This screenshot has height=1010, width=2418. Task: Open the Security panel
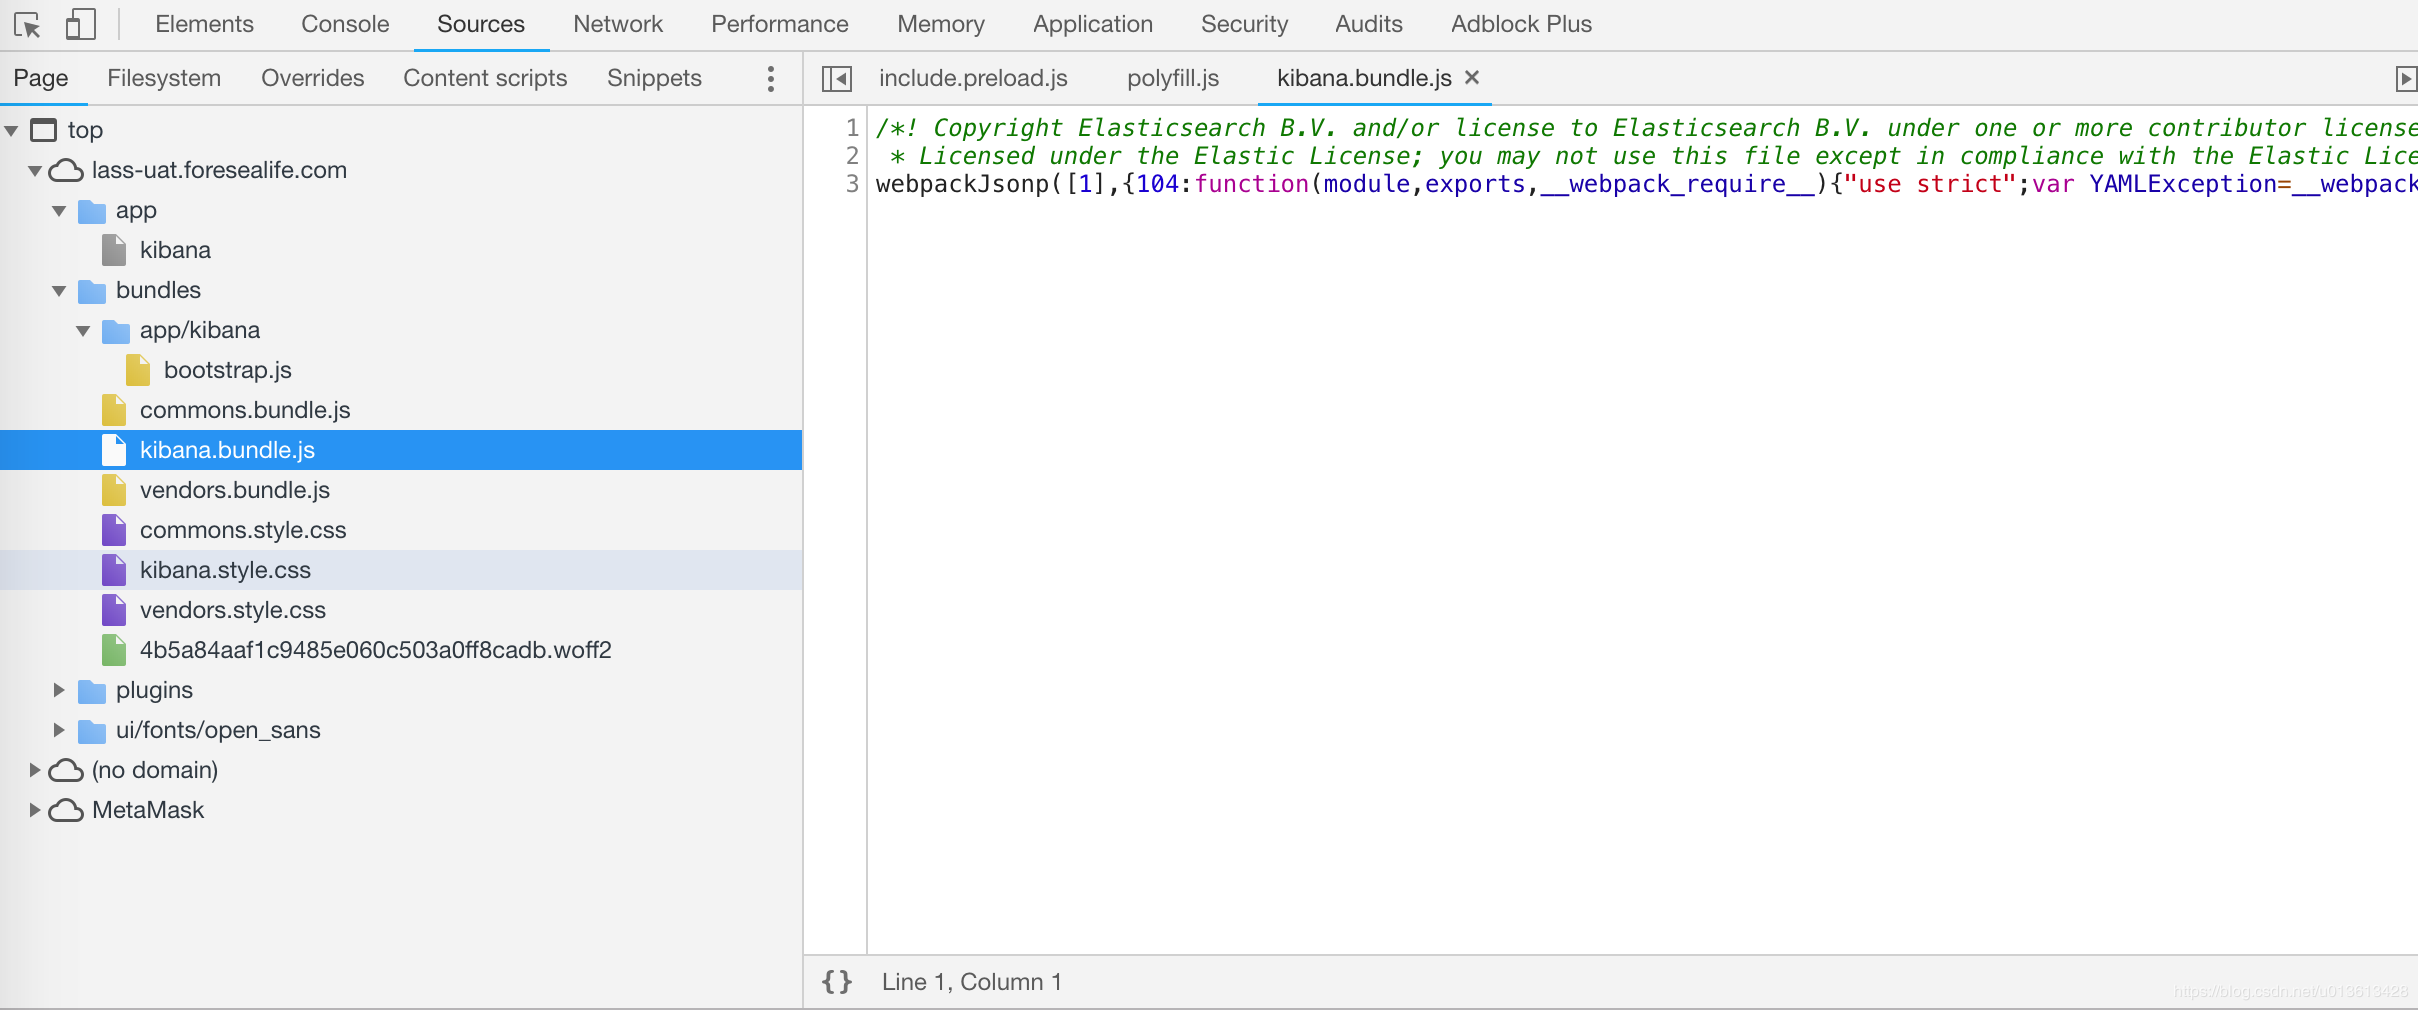click(1245, 24)
